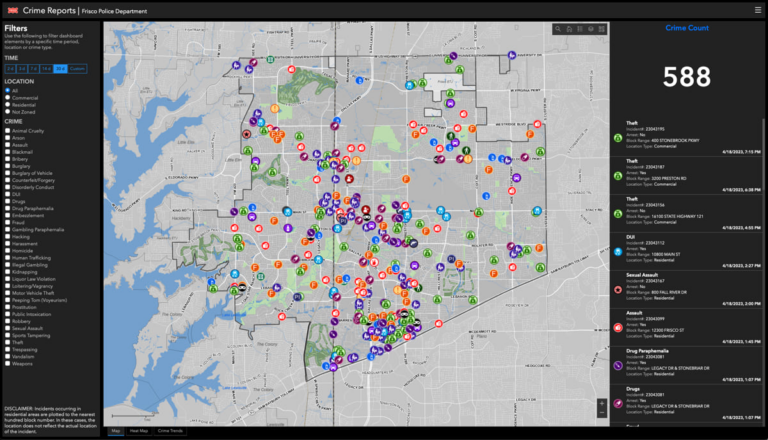Viewport: 768px width, 440px height.
Task: Zoom in with the map plus button
Action: [x=602, y=404]
